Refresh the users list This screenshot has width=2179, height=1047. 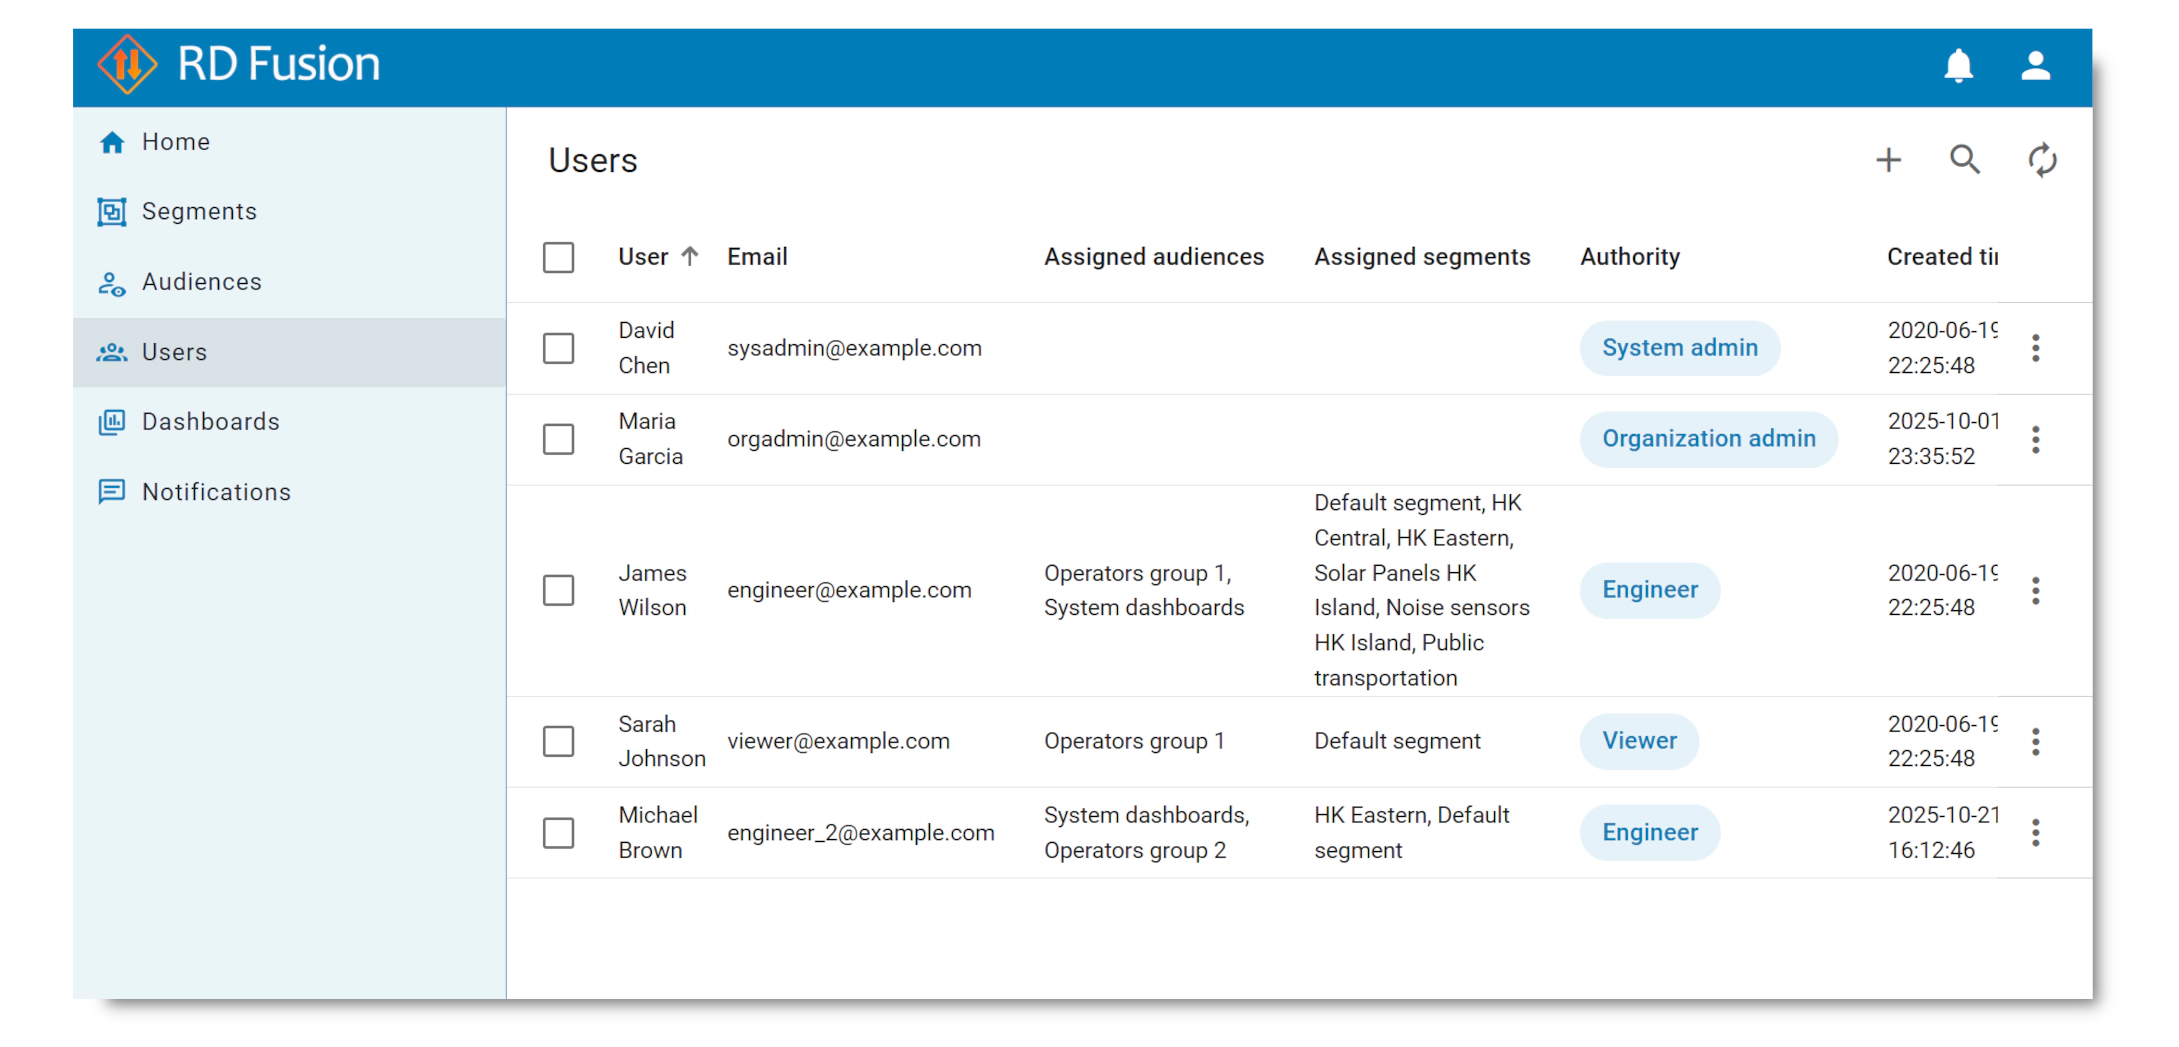click(2041, 160)
